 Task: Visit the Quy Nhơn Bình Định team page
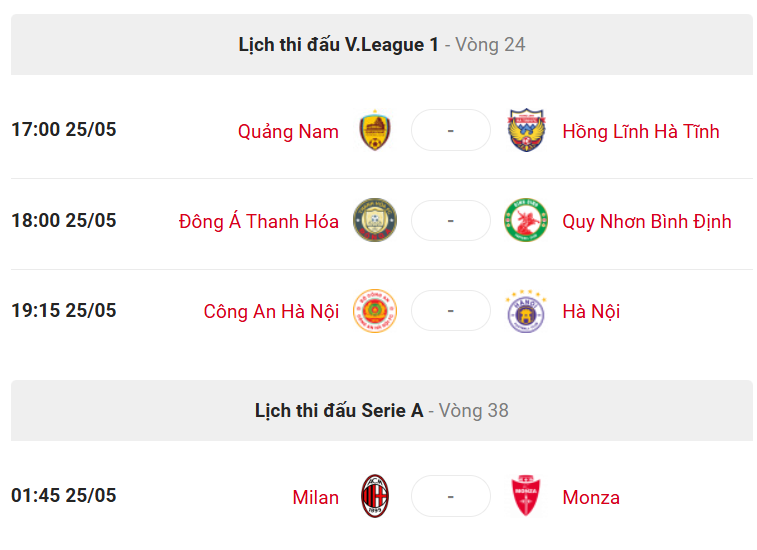[x=647, y=222]
